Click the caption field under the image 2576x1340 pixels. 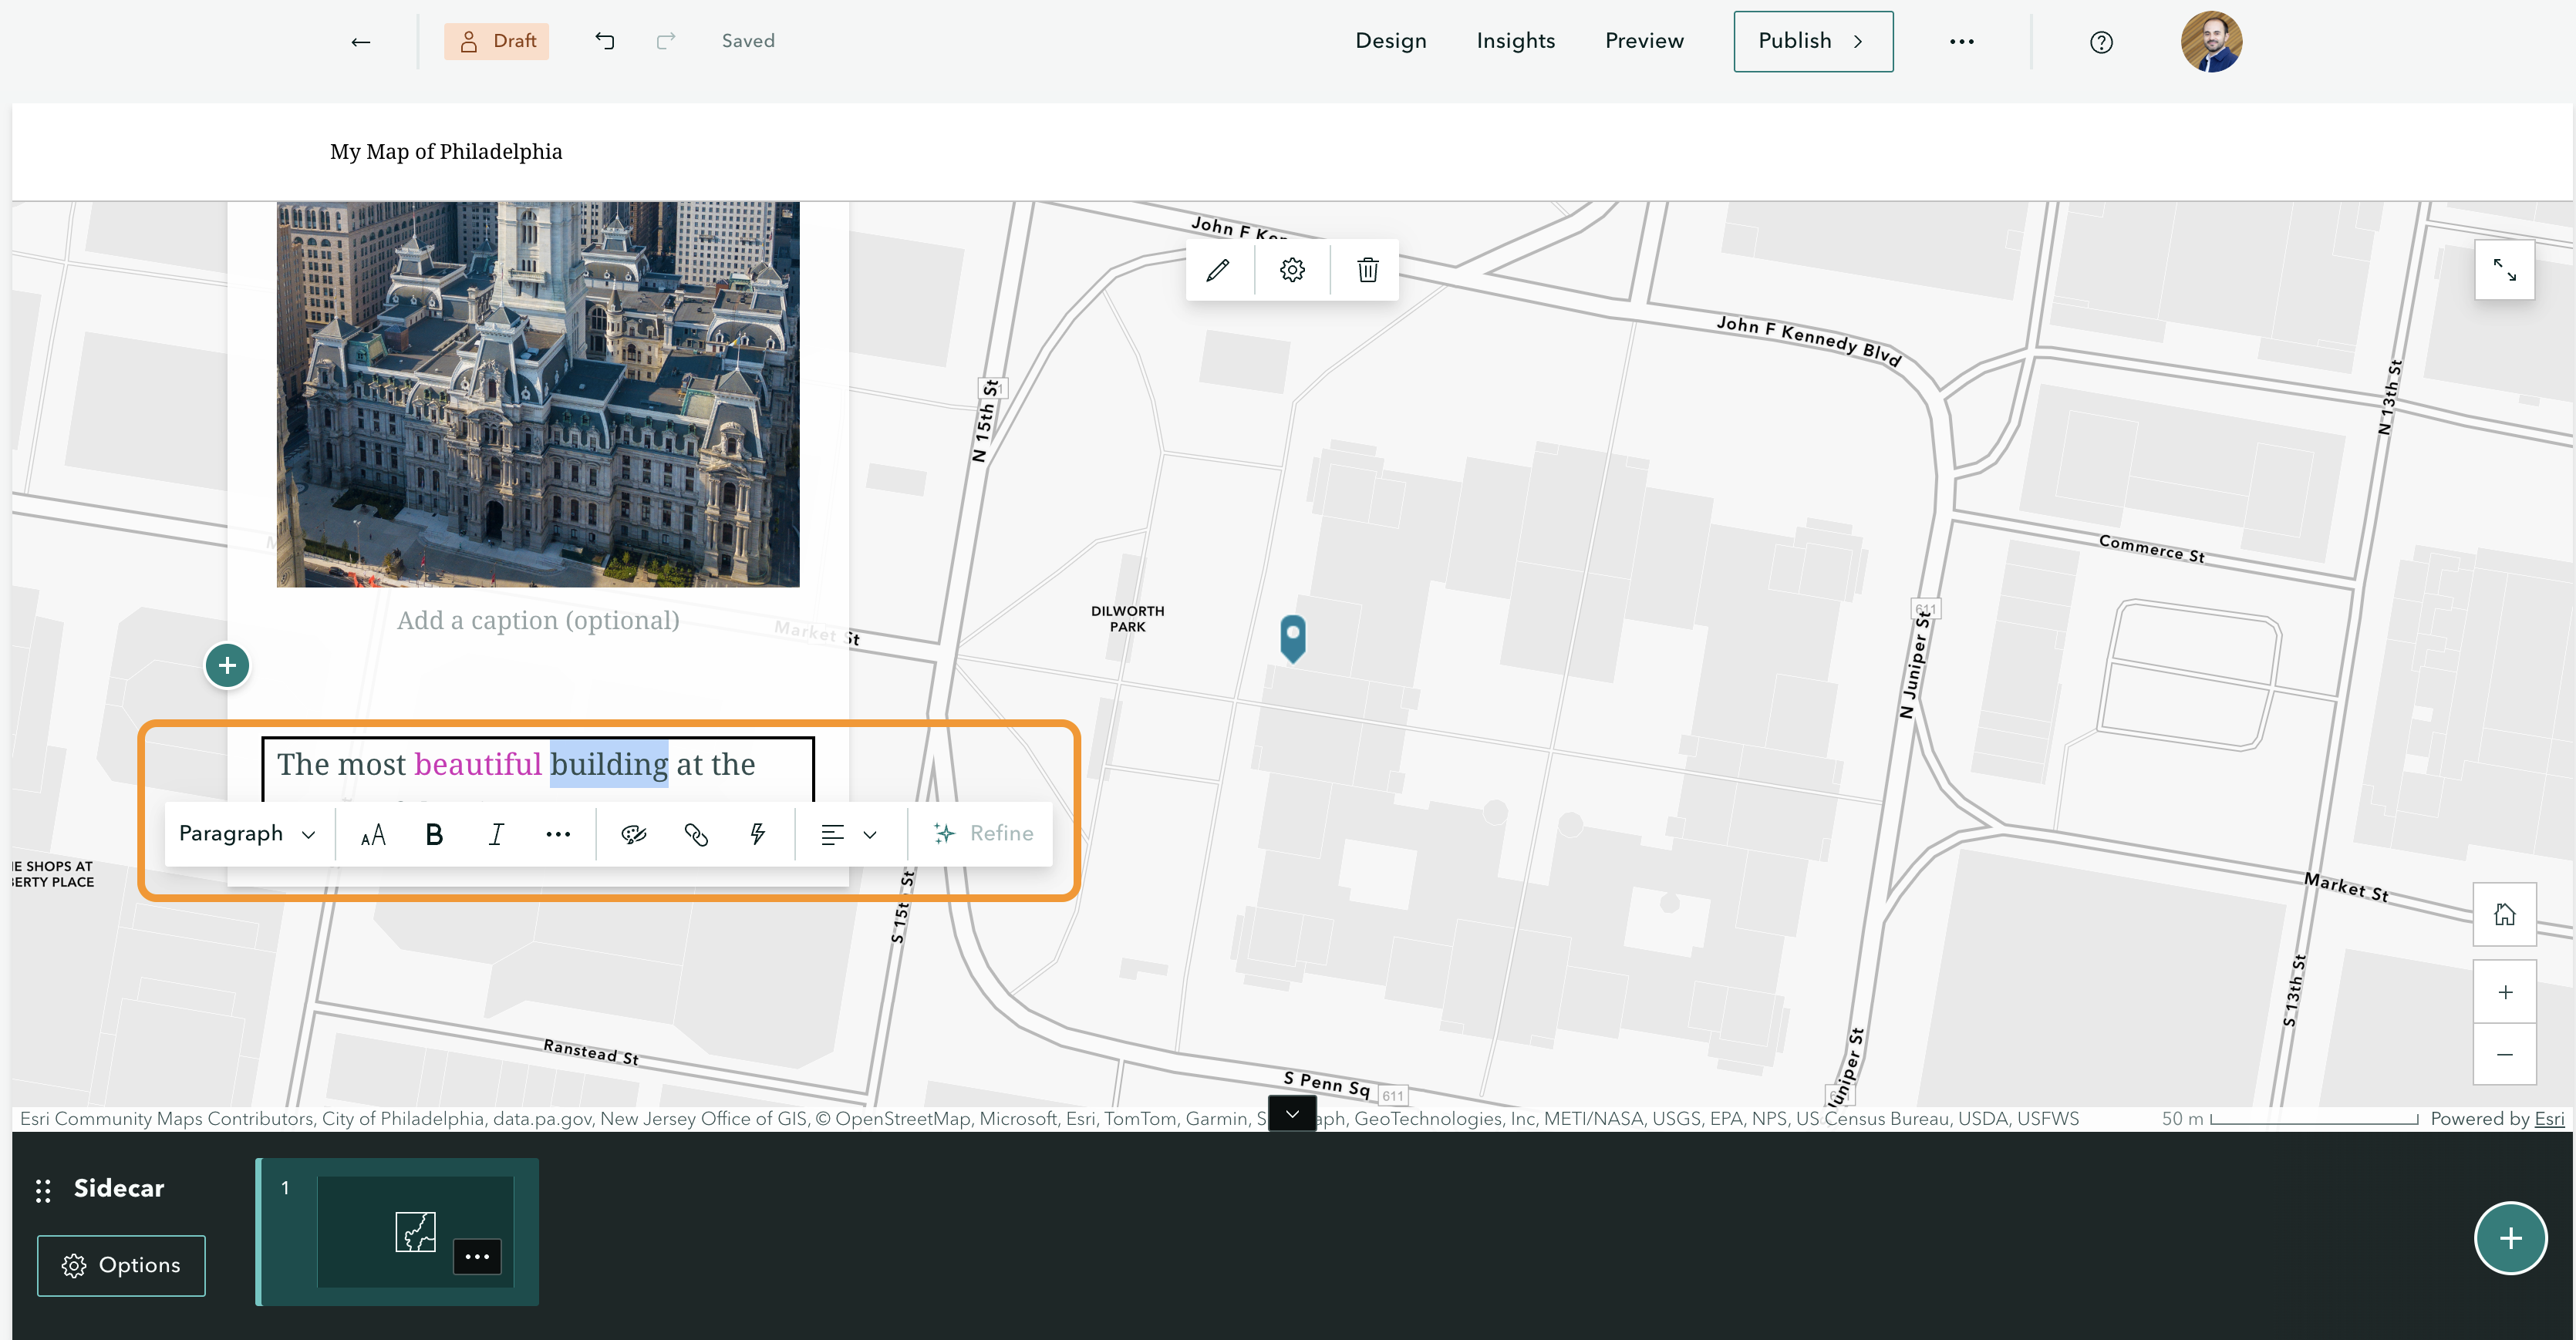coord(538,621)
